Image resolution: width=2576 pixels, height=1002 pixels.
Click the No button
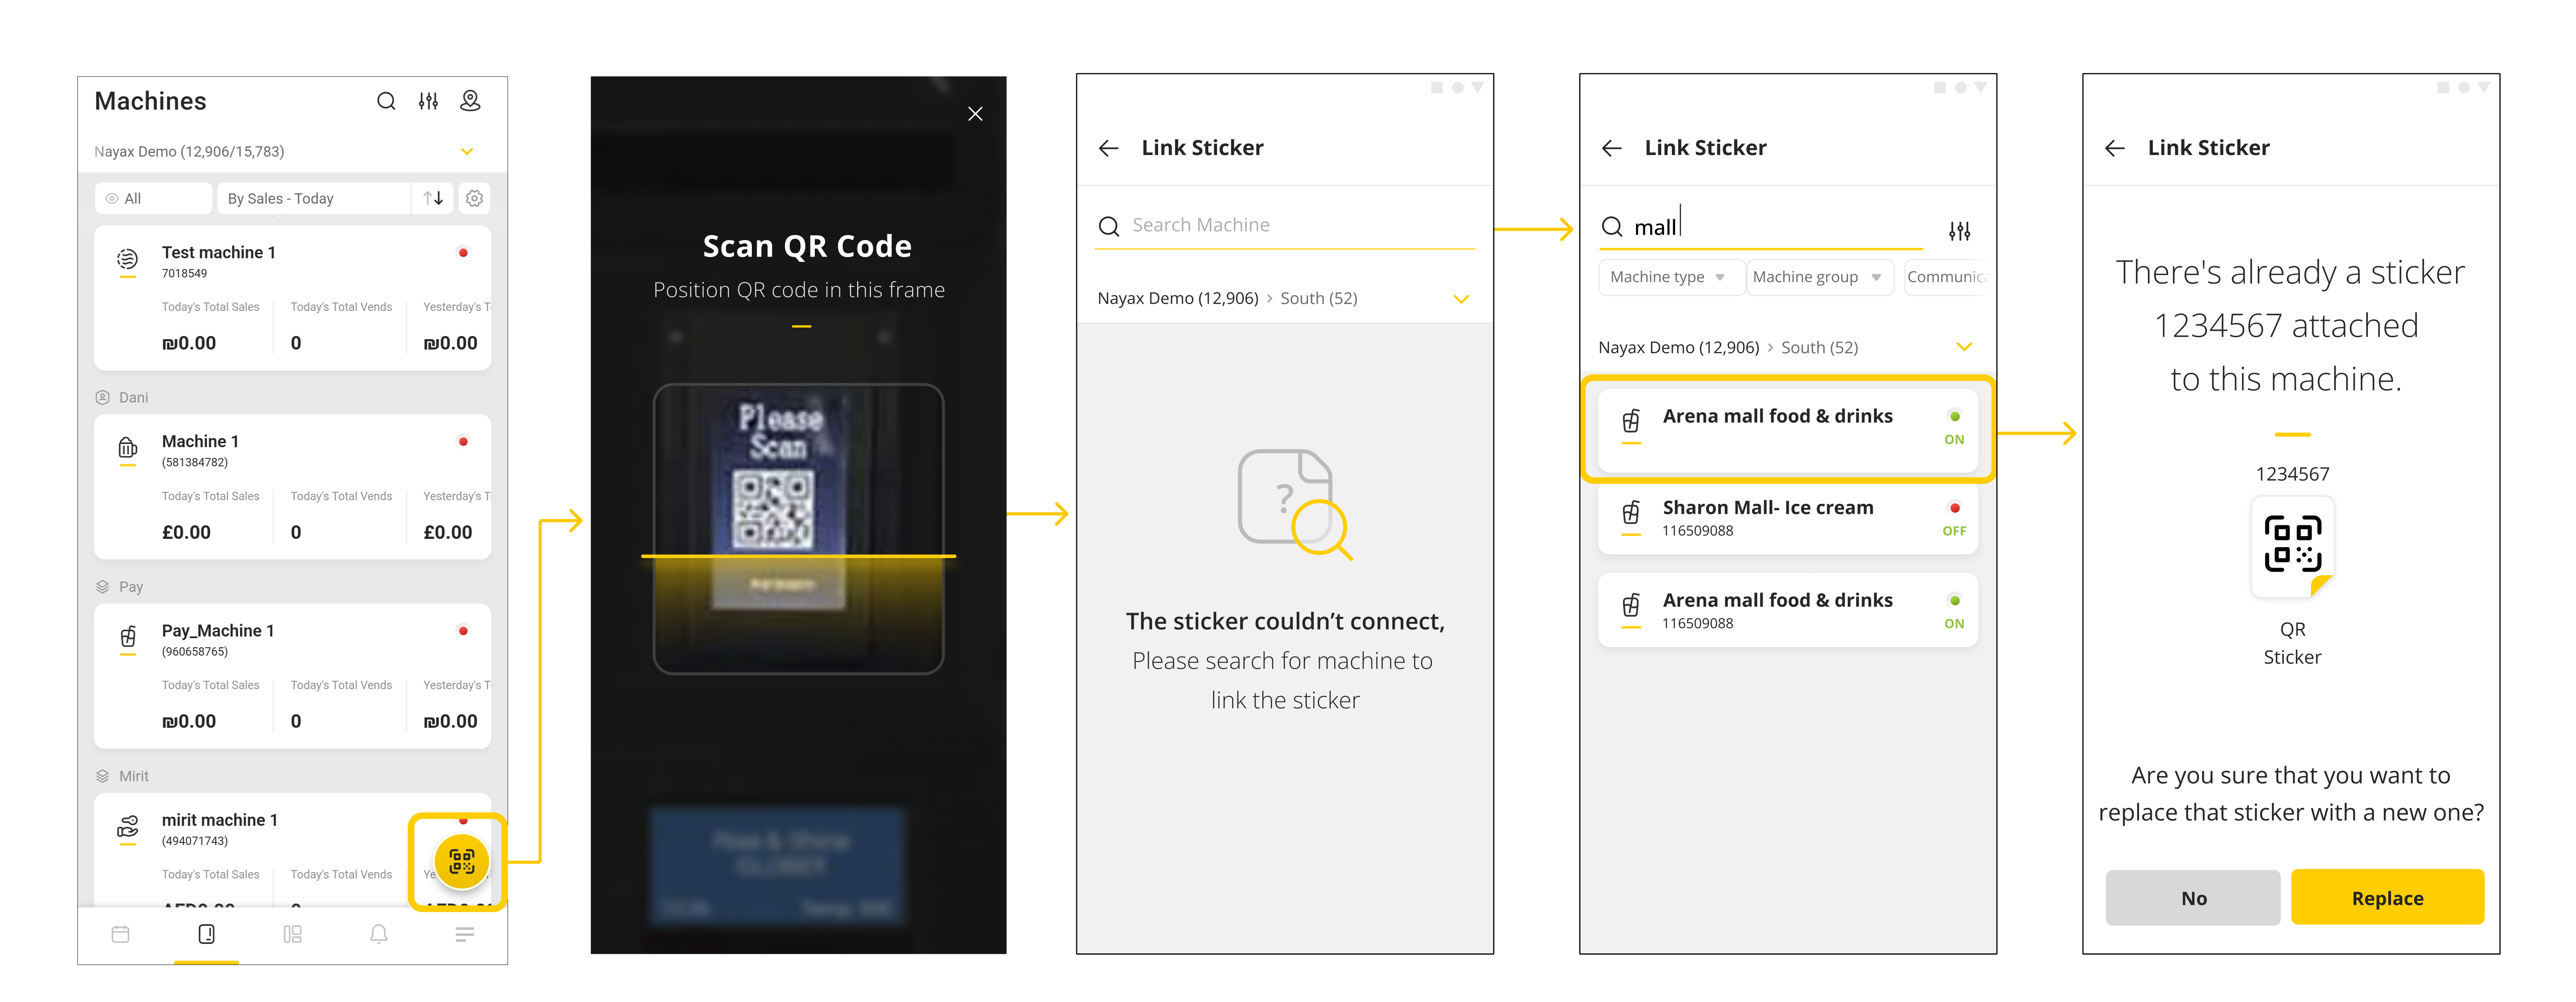tap(2193, 898)
